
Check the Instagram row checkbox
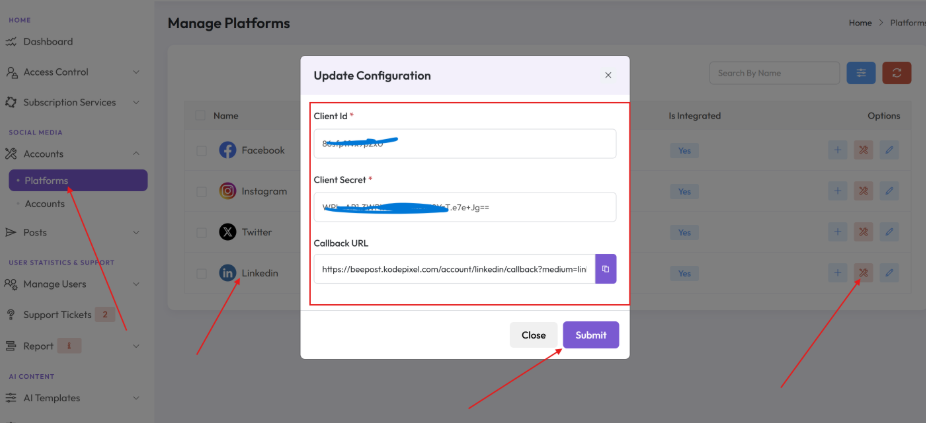tap(201, 191)
